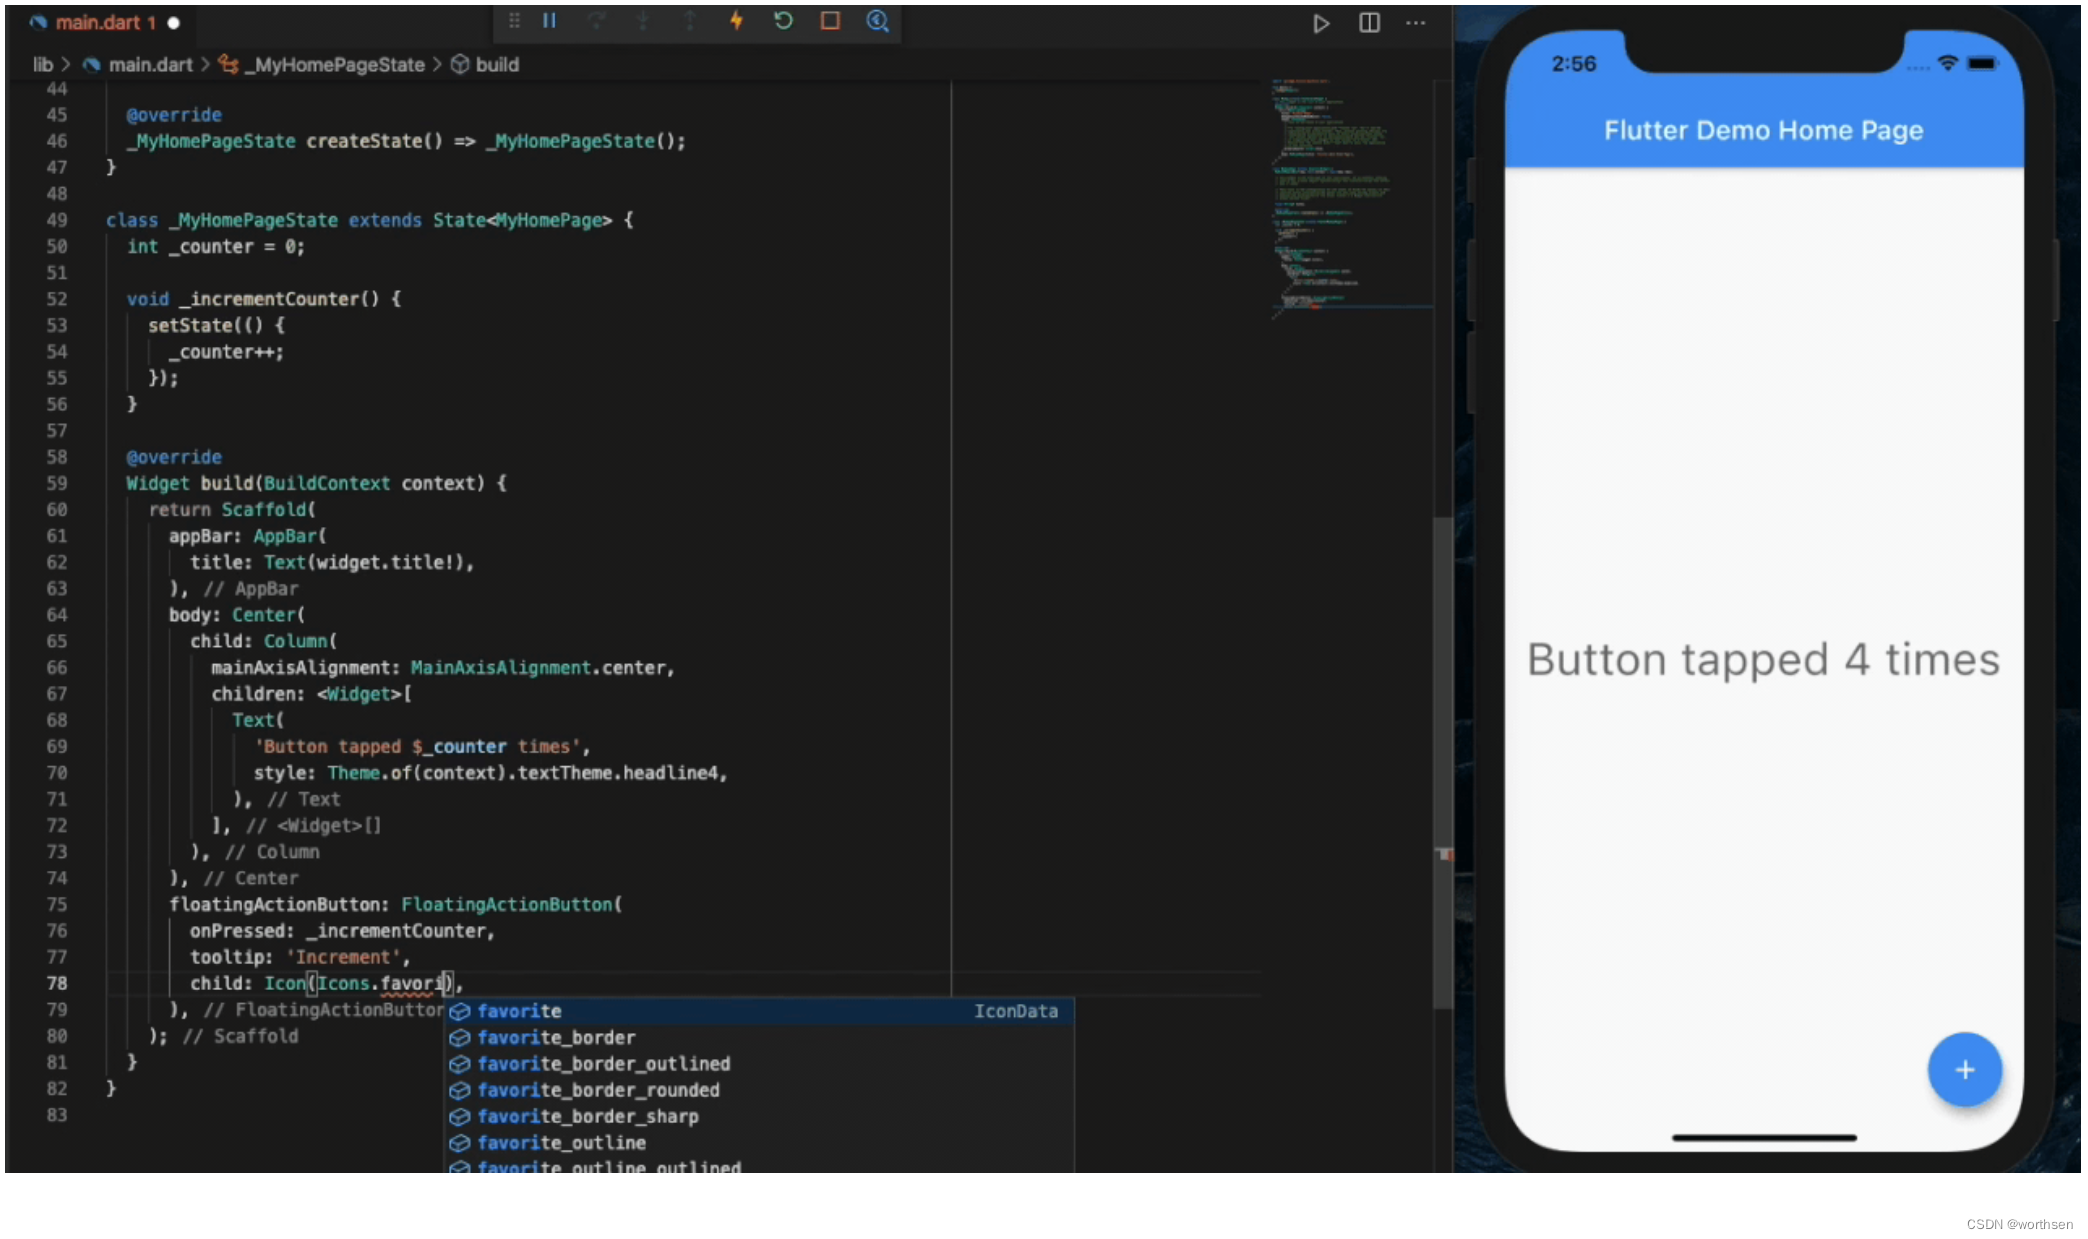Split the editor to the right

(1369, 23)
